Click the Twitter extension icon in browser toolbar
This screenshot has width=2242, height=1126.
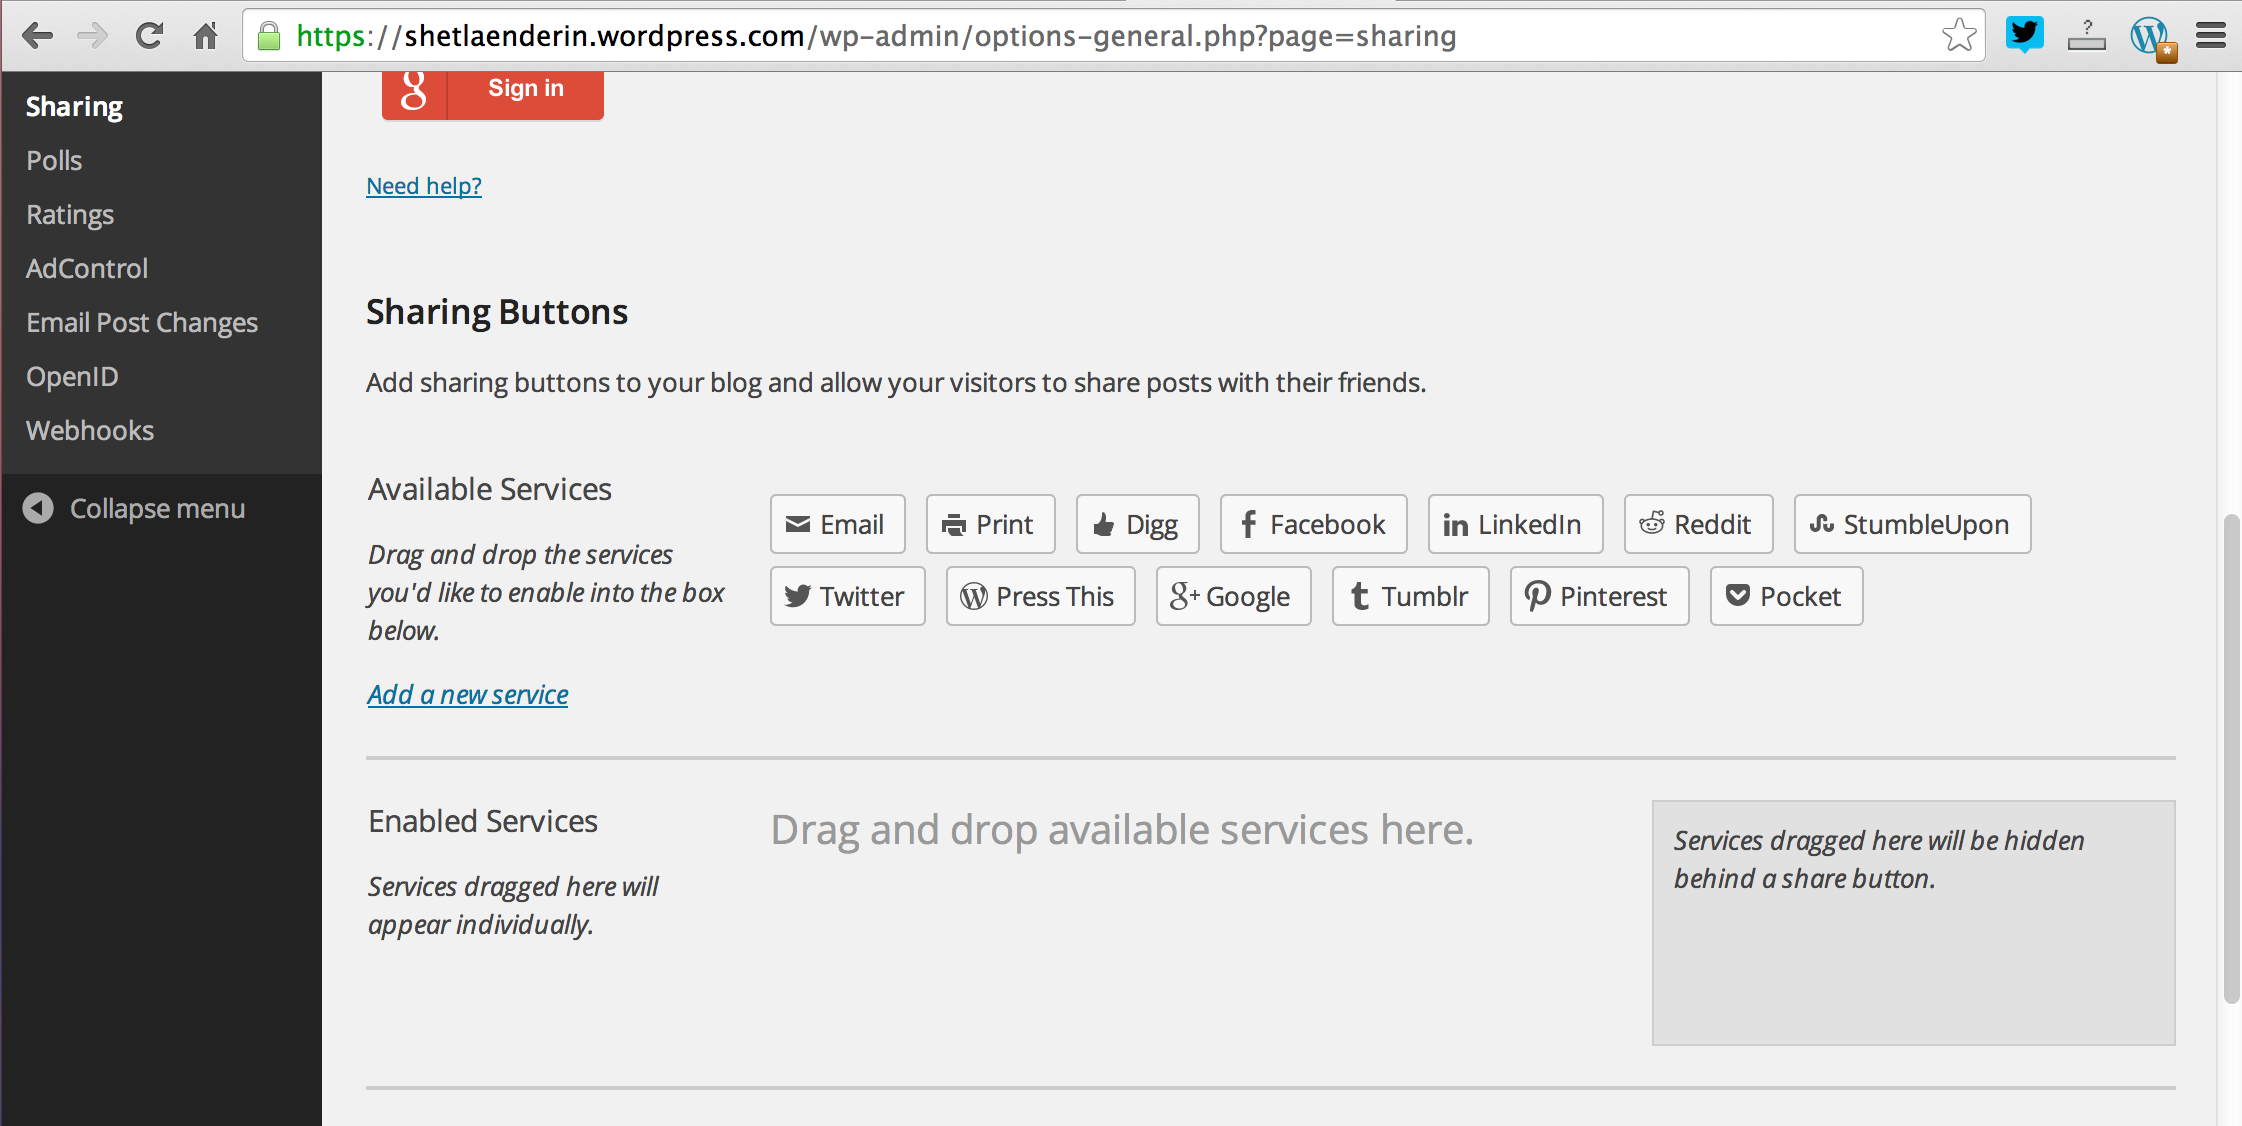2024,36
